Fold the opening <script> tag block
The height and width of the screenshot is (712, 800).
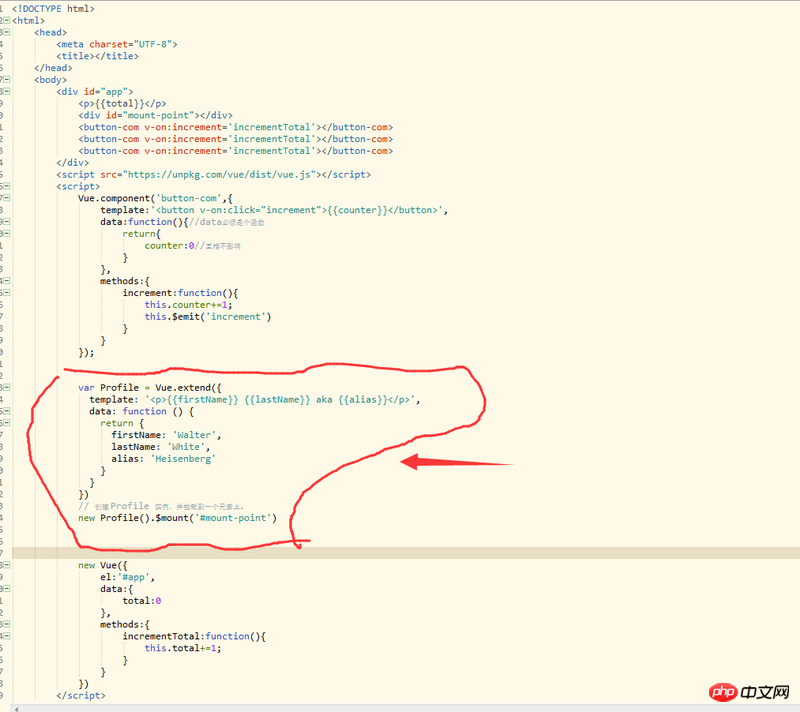click(x=7, y=186)
